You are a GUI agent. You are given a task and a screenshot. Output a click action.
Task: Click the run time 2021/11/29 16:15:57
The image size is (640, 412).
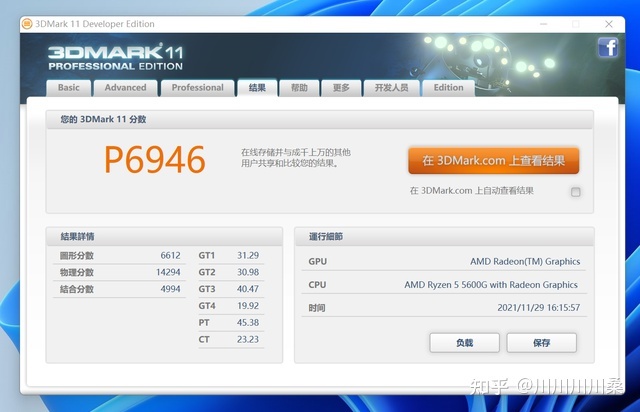[538, 308]
